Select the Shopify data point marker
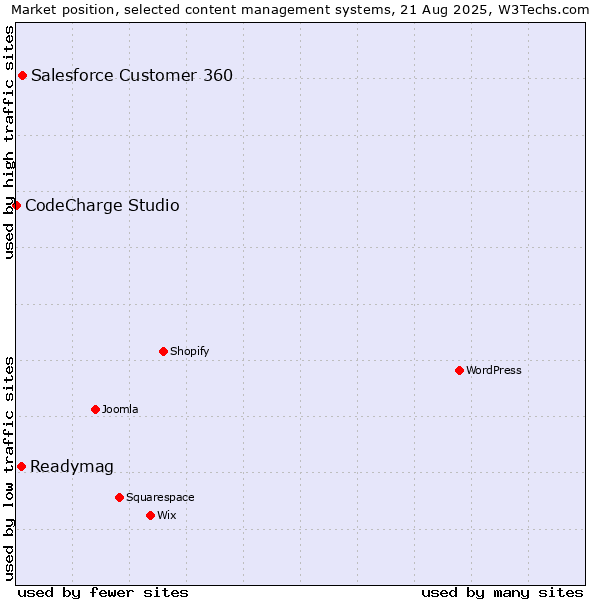 tap(163, 351)
